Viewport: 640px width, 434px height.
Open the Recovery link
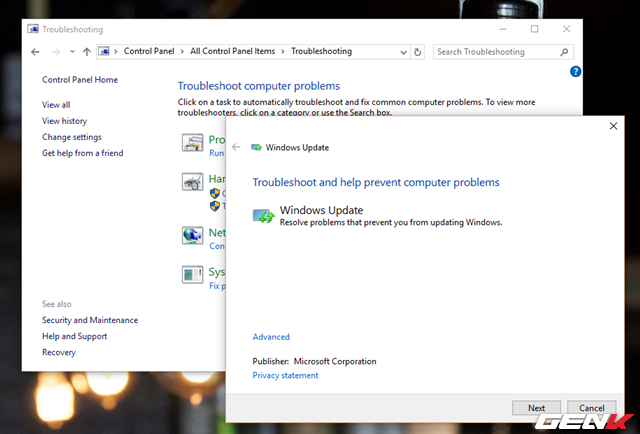[x=59, y=352]
